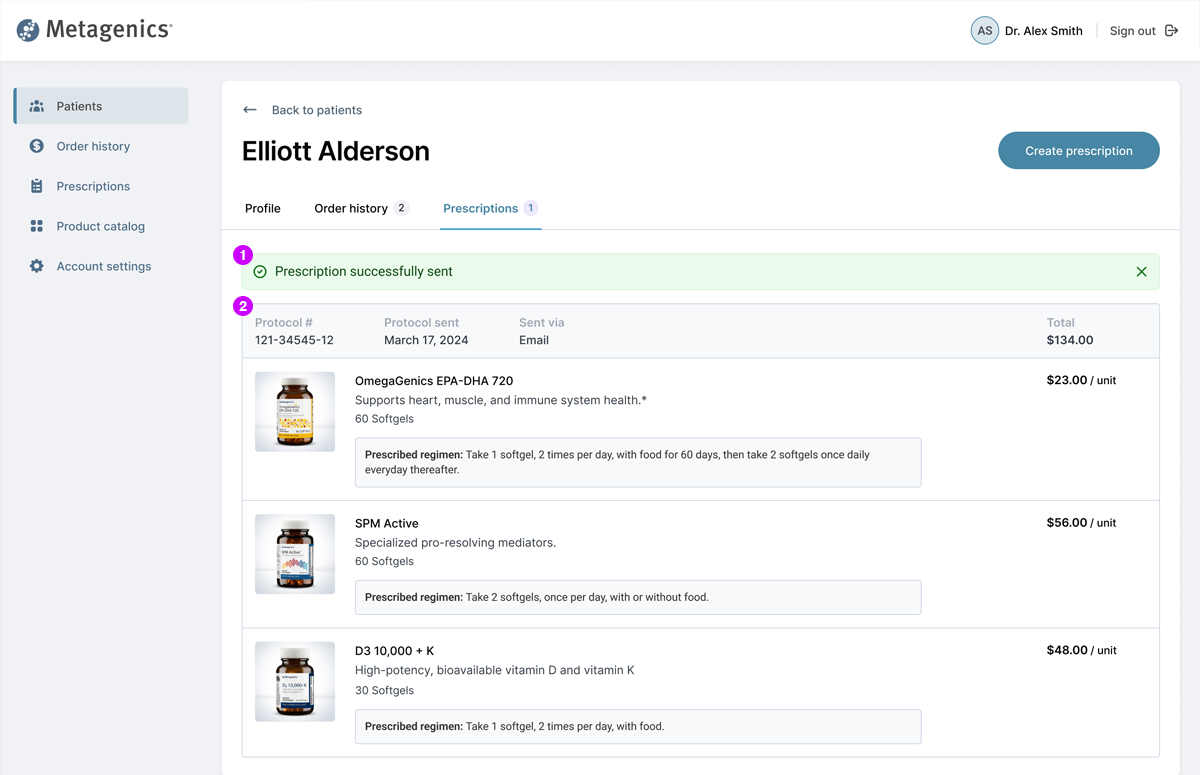
Task: Click the AS user avatar
Action: [985, 31]
